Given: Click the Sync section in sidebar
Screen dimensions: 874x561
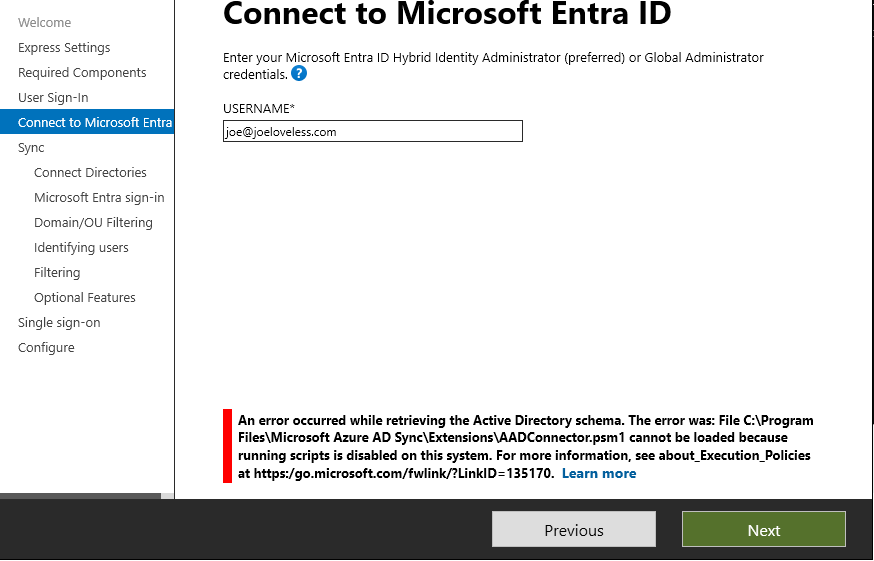Looking at the screenshot, I should 31,147.
